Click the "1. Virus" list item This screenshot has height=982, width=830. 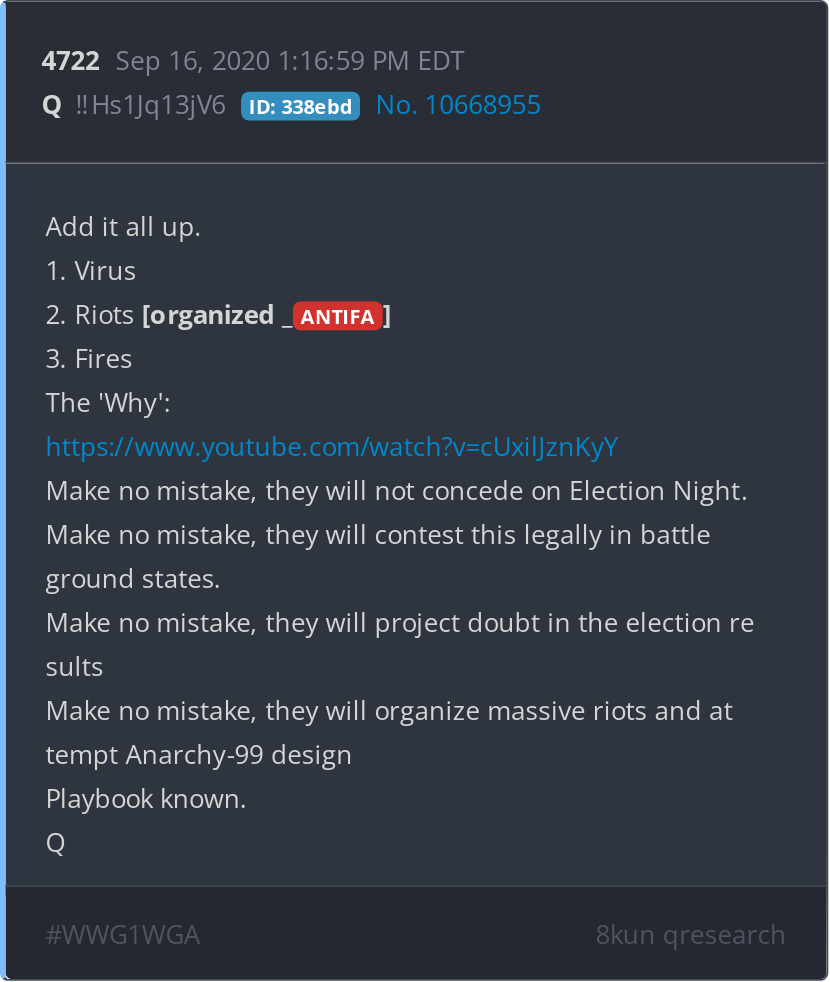[91, 271]
